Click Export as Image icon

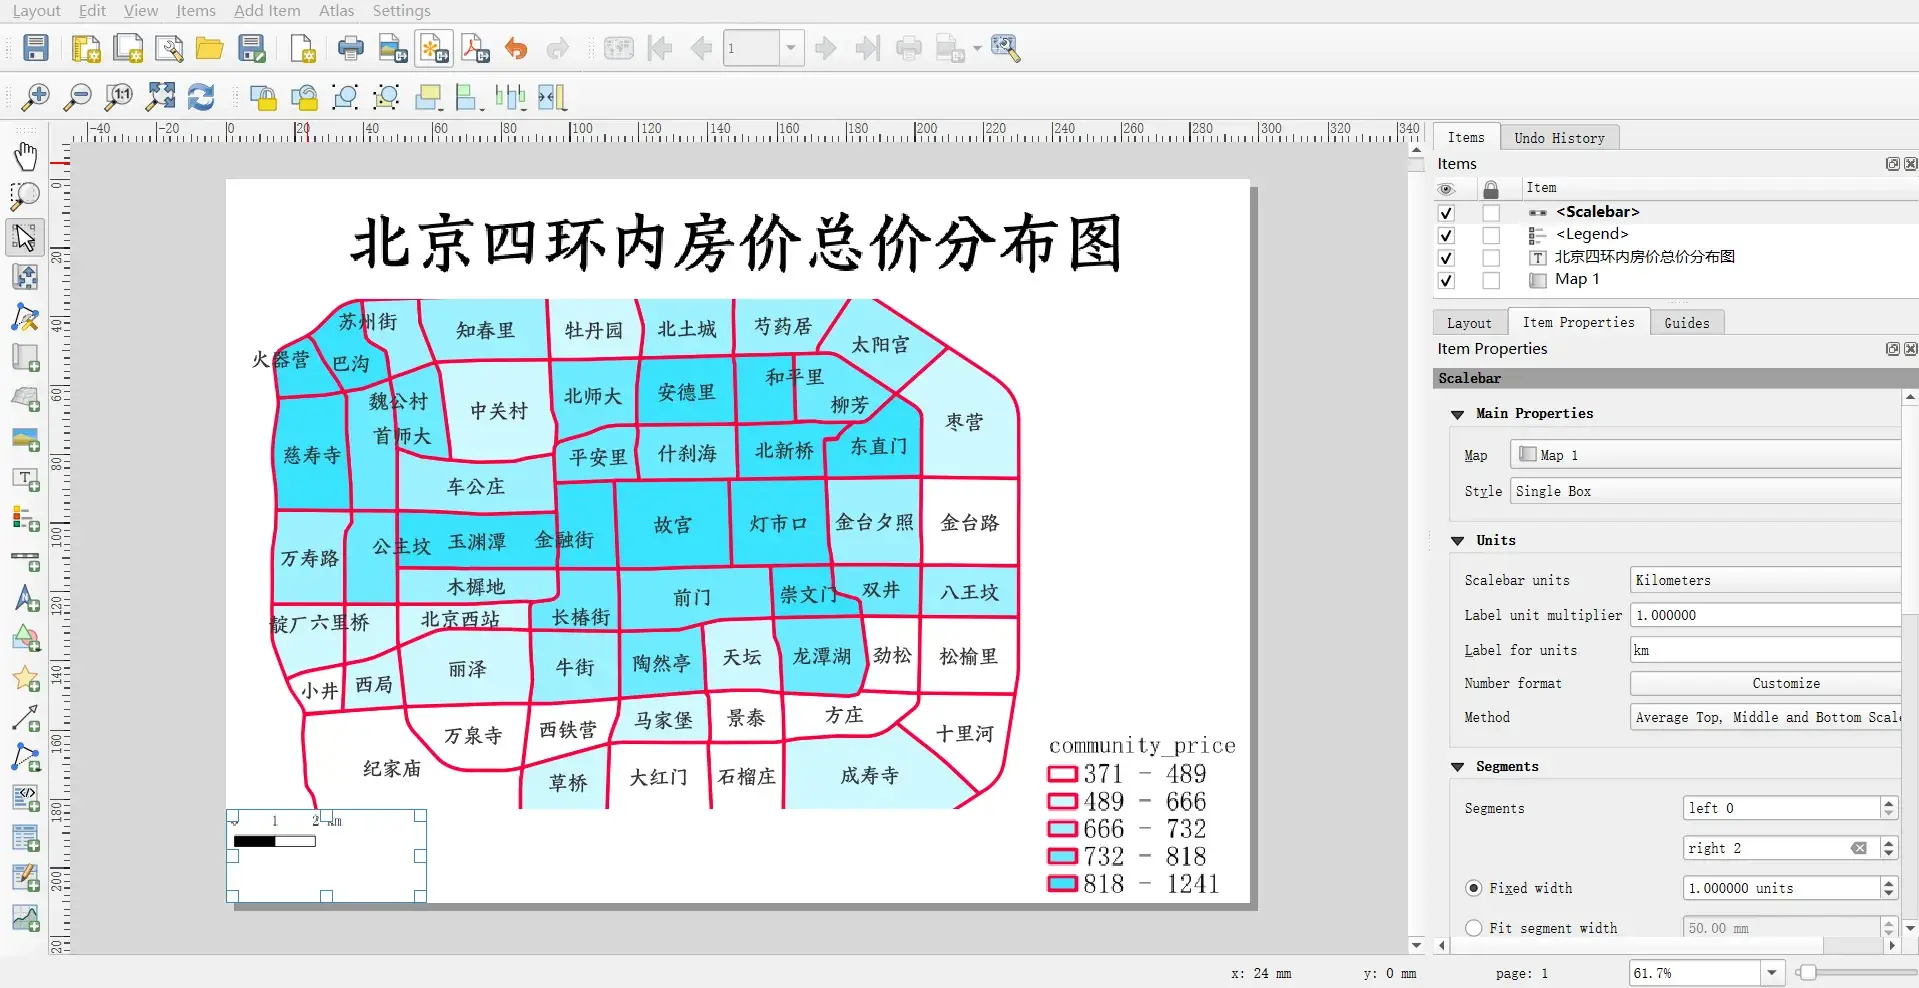(393, 48)
